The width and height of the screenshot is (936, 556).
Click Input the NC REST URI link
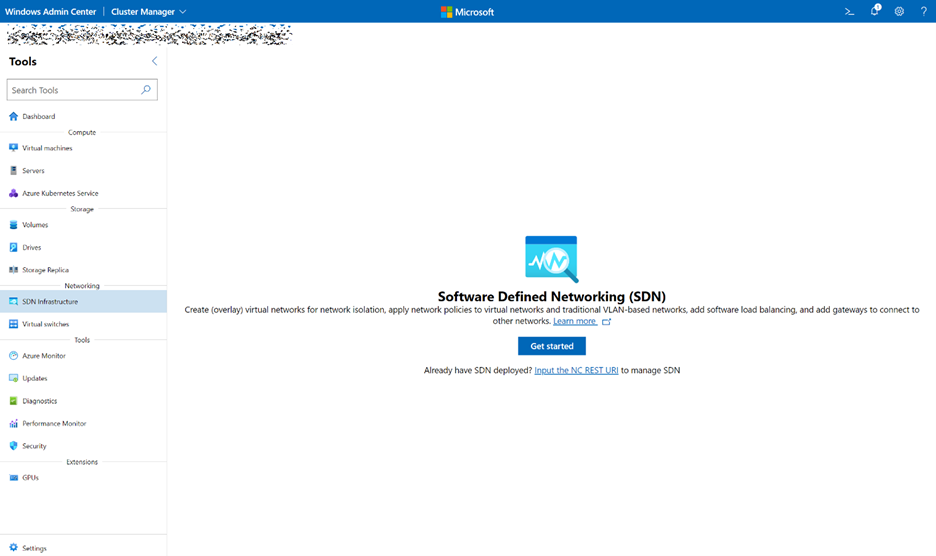coord(576,370)
